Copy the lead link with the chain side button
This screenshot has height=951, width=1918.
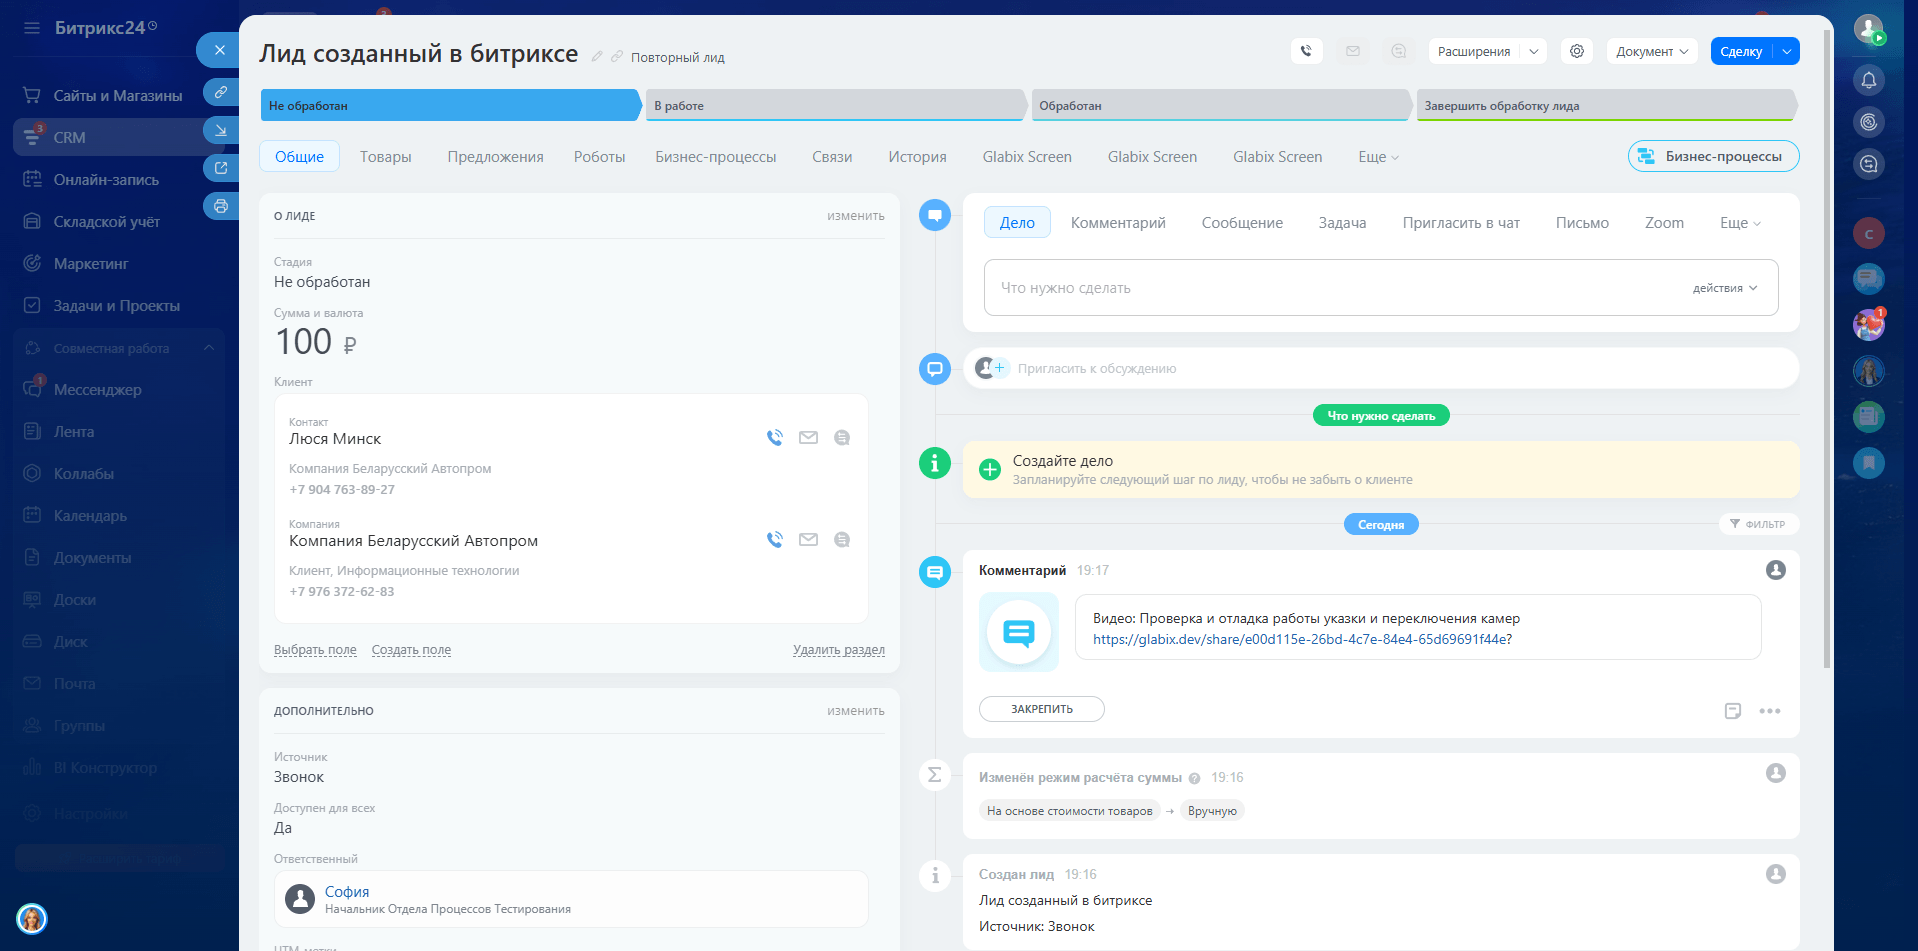click(x=221, y=92)
